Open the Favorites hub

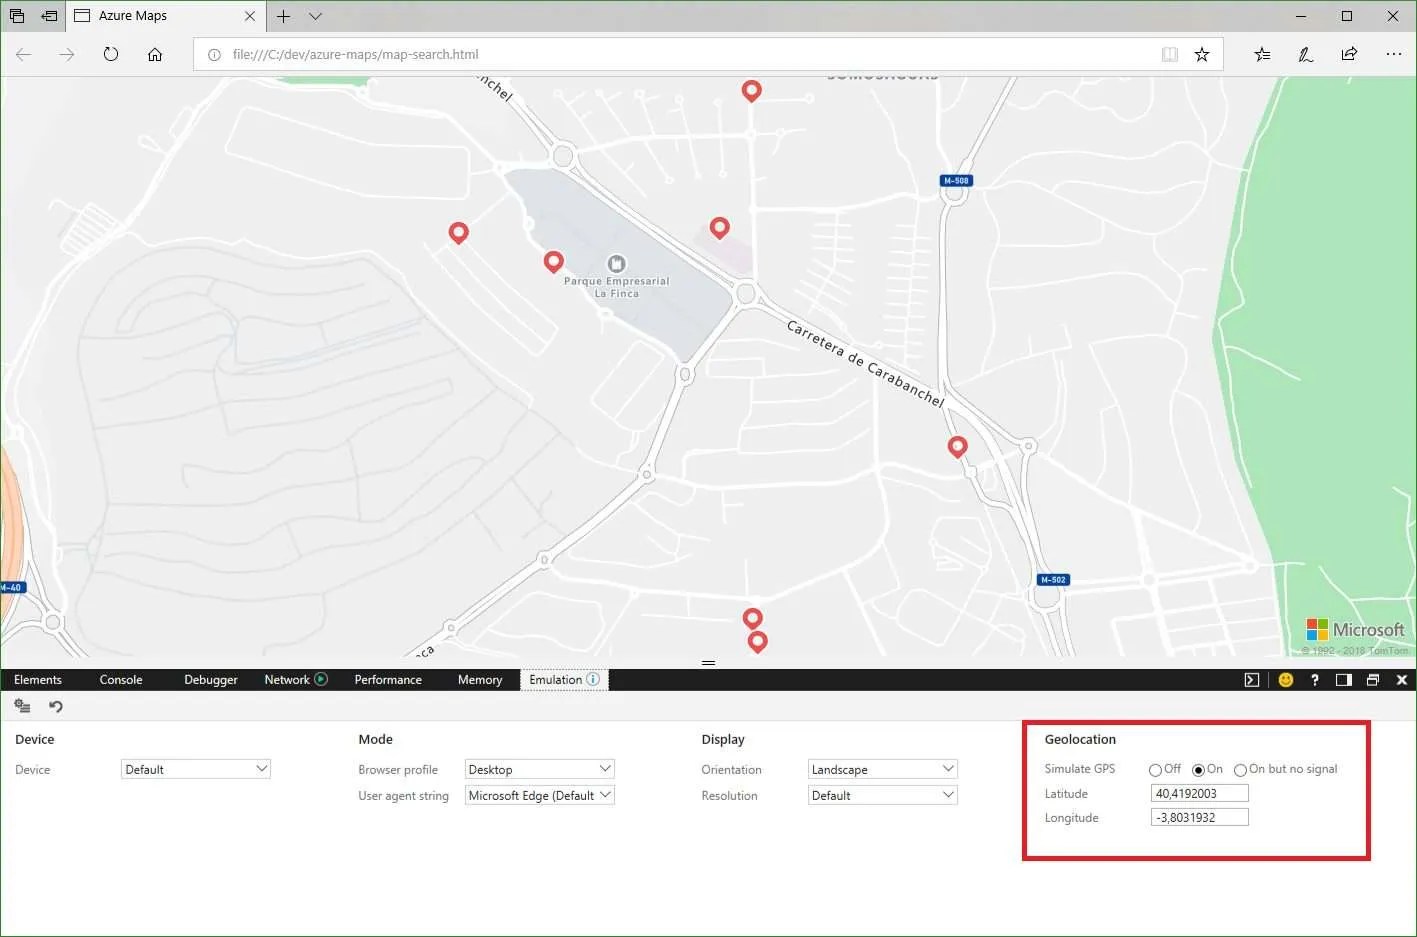click(1262, 55)
